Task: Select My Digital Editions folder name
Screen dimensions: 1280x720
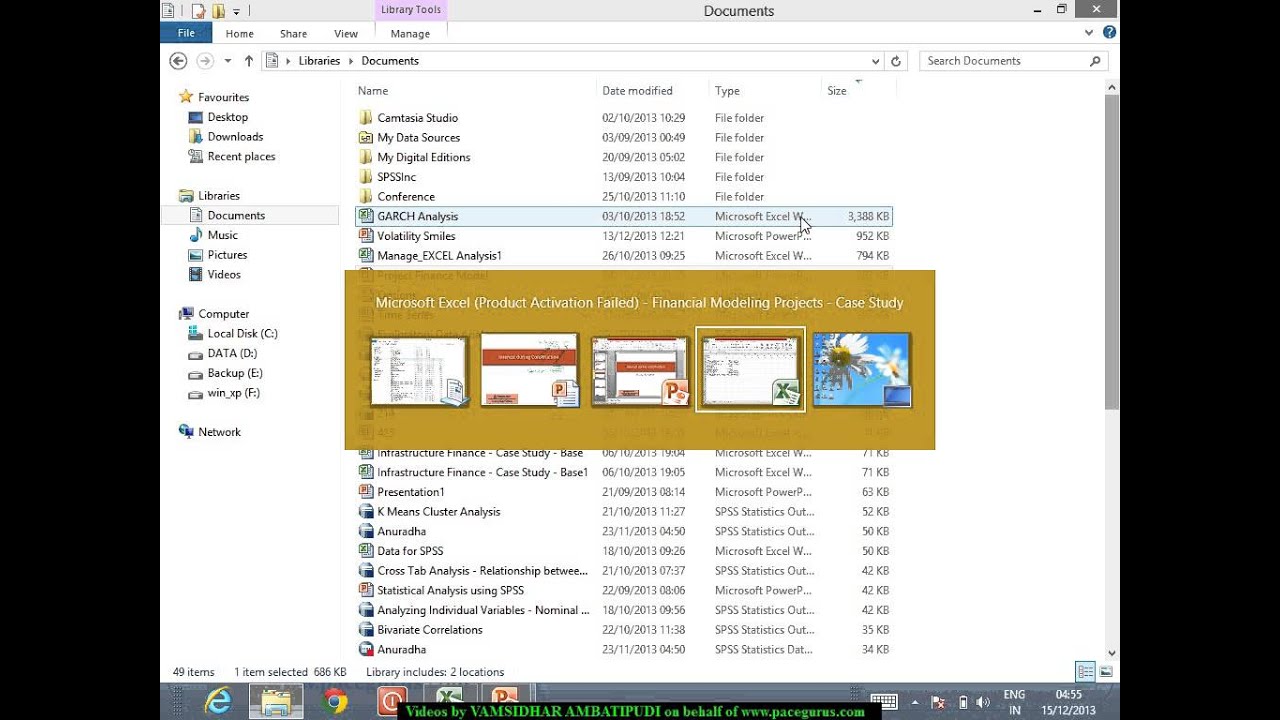Action: tap(423, 157)
